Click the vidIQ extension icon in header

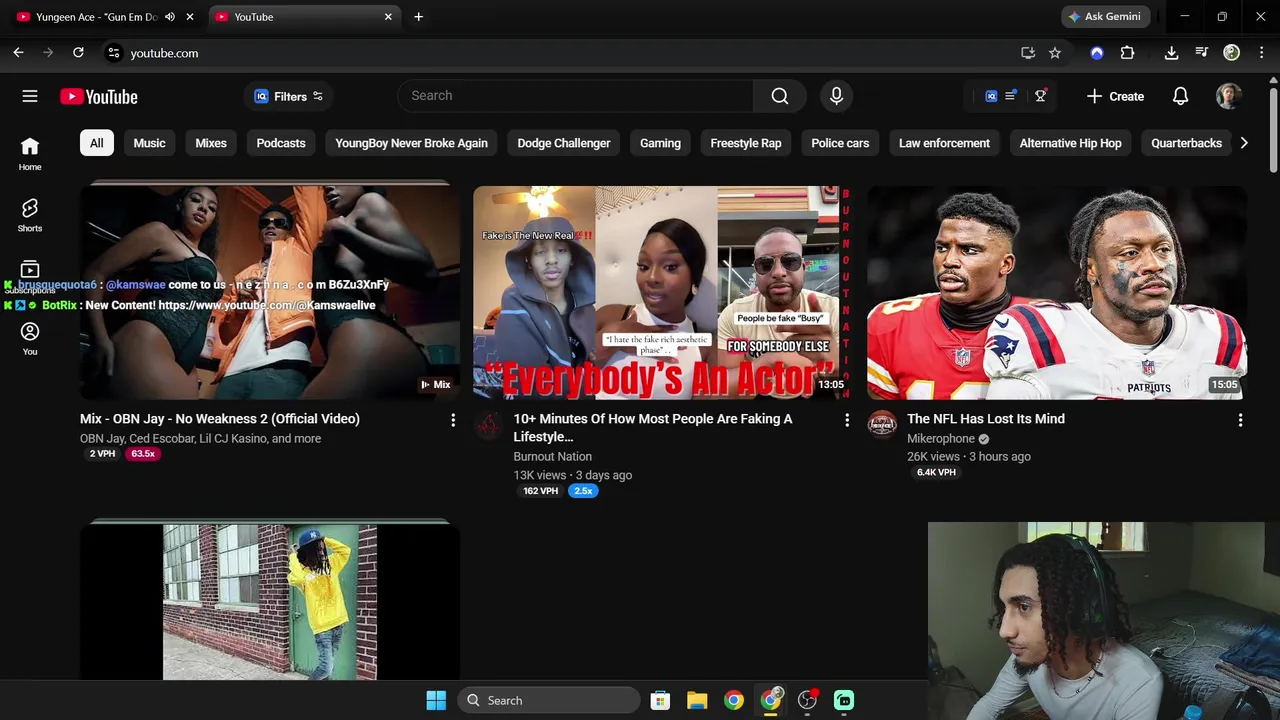point(991,96)
